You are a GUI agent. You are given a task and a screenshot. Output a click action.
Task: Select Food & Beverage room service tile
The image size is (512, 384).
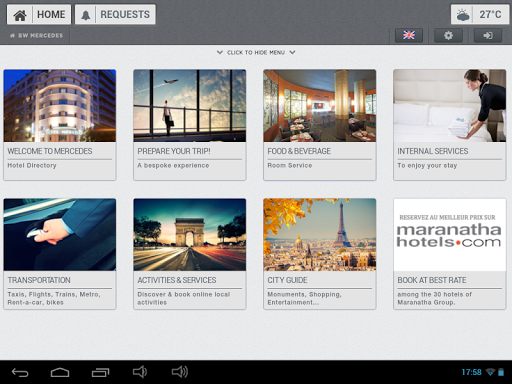tap(320, 125)
